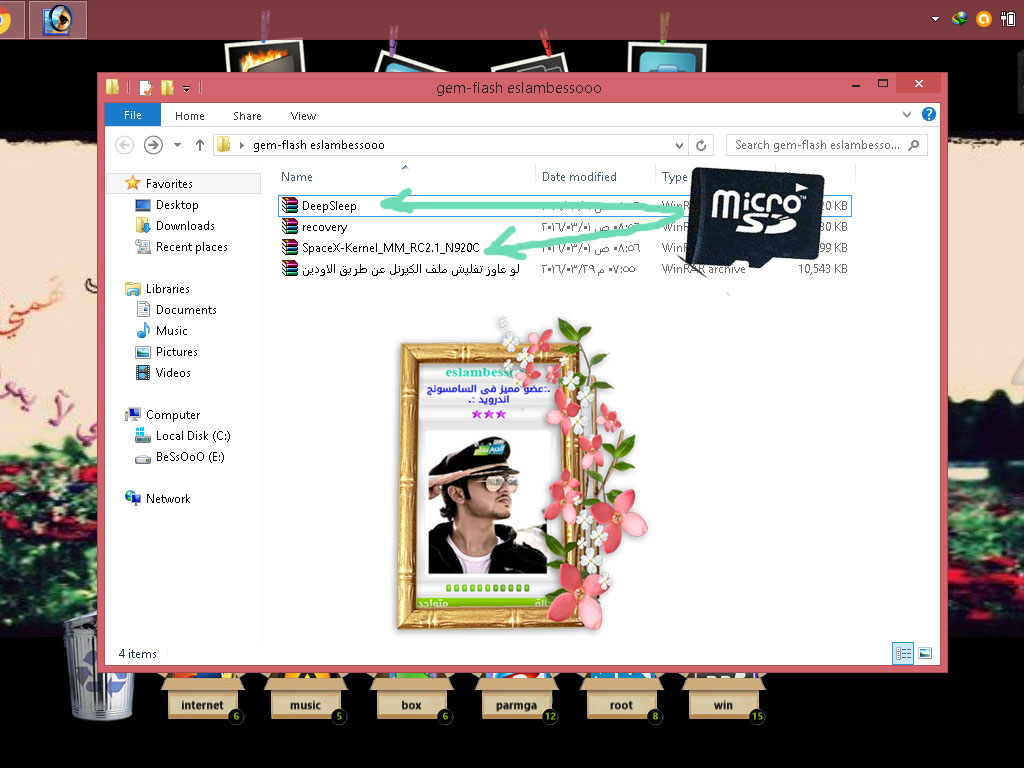Open the File ribbon tab
Screen dimensions: 1024x768
133,115
